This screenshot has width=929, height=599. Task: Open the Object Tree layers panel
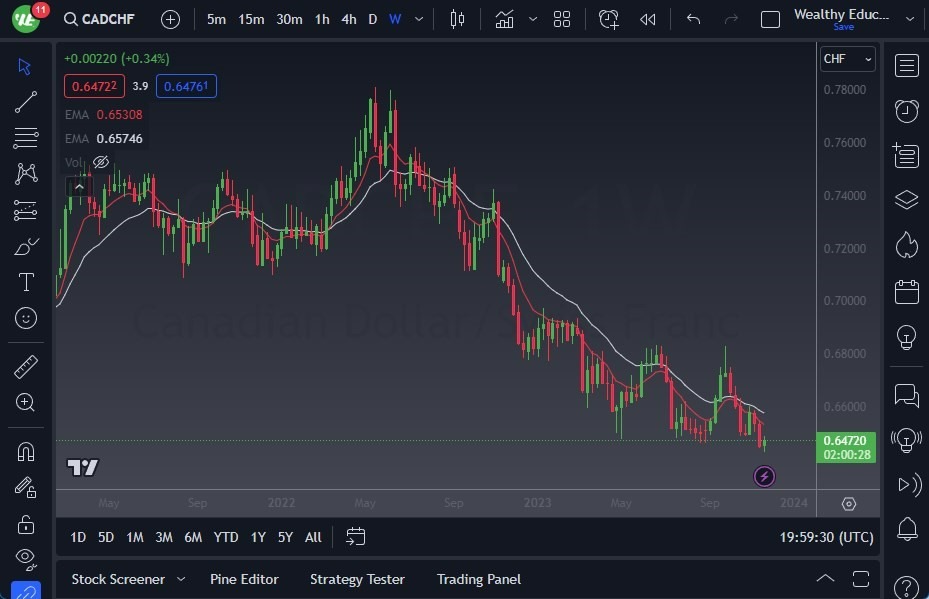point(906,199)
